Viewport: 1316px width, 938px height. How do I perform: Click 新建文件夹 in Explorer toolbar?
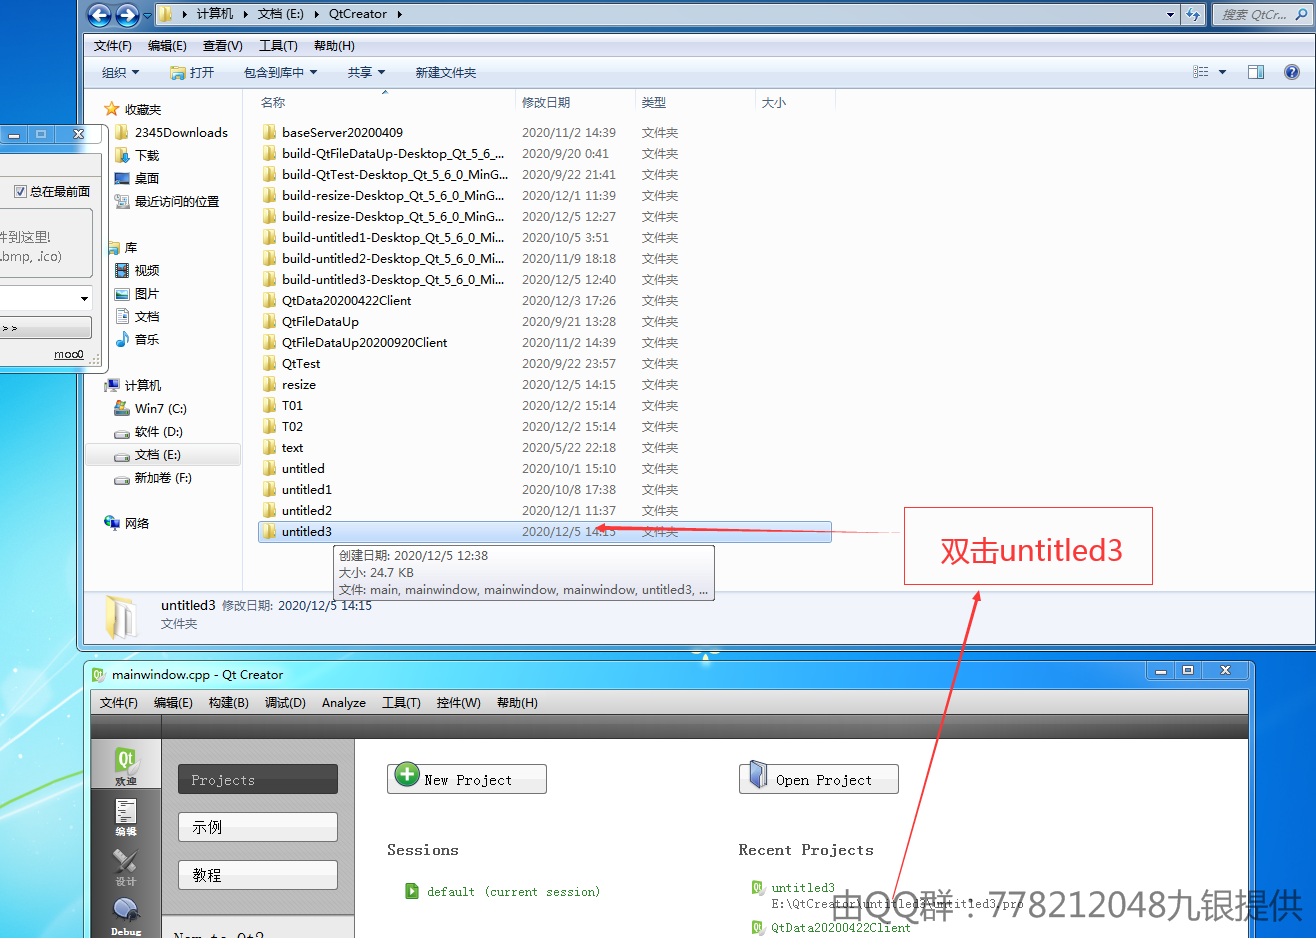[x=445, y=72]
